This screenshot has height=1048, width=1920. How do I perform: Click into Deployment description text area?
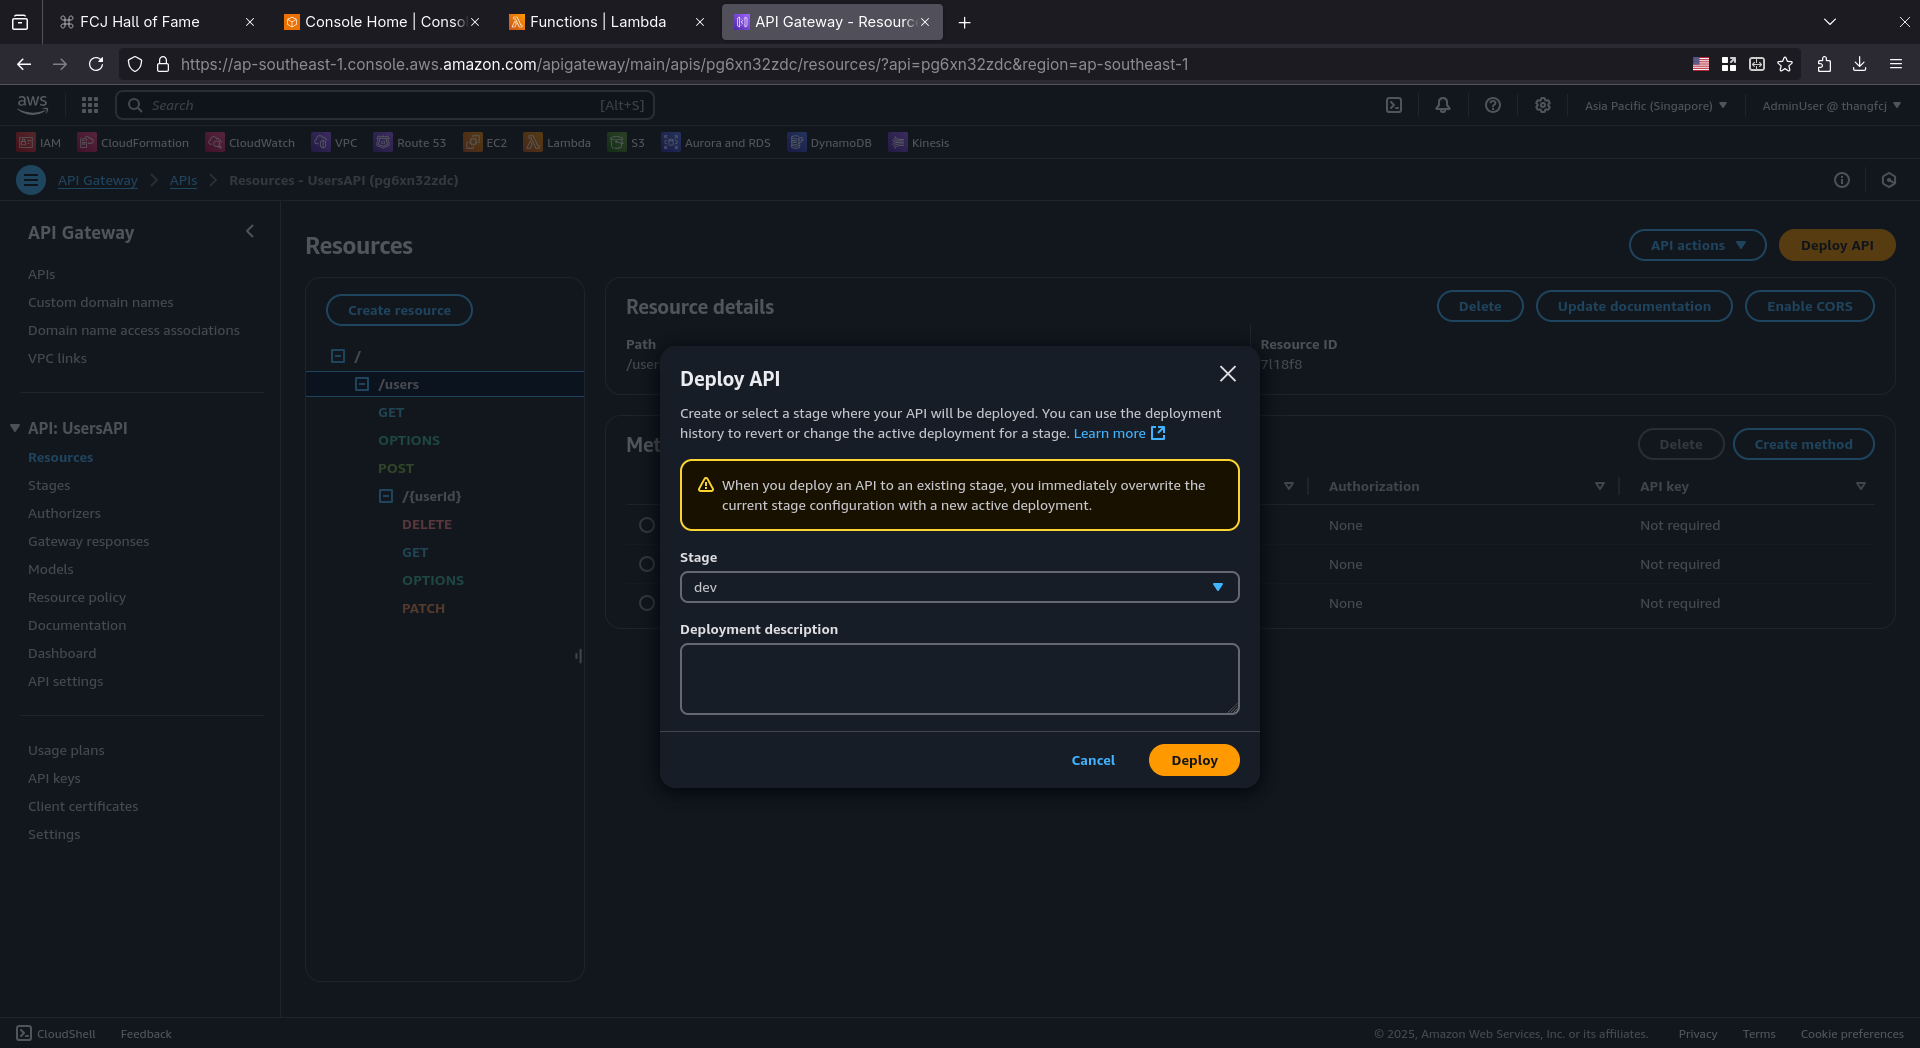pyautogui.click(x=959, y=679)
